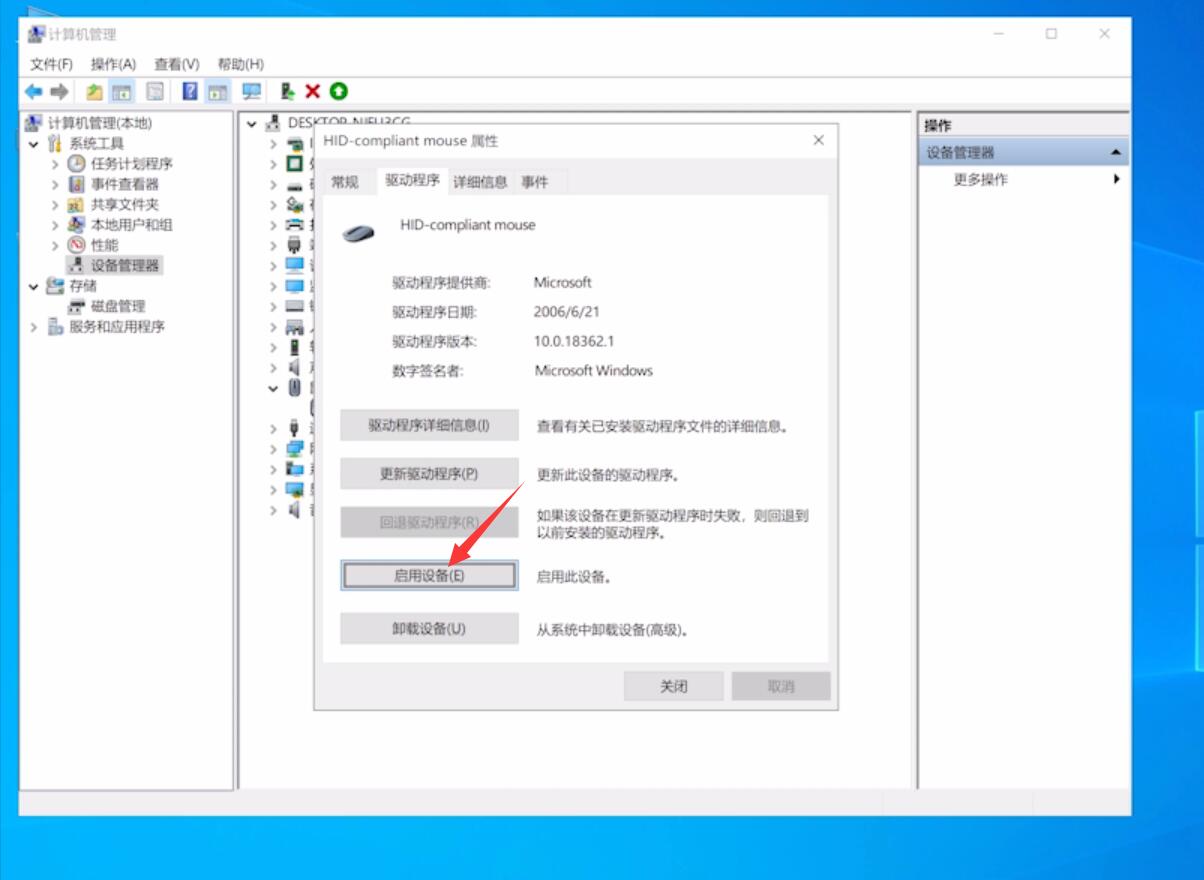
Task: Click the blue Help question mark icon
Action: point(189,92)
